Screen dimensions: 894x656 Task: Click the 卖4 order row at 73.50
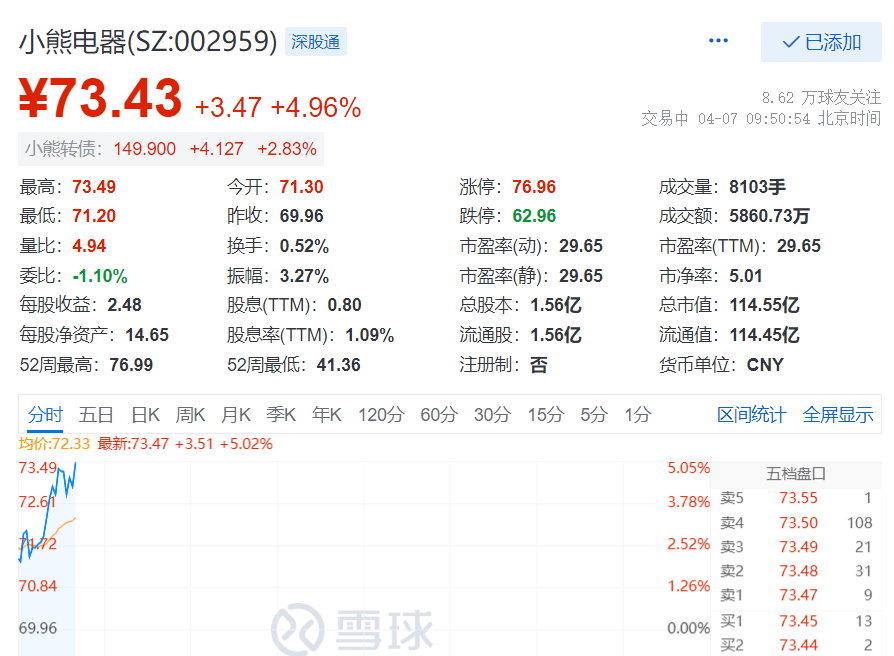click(x=797, y=522)
